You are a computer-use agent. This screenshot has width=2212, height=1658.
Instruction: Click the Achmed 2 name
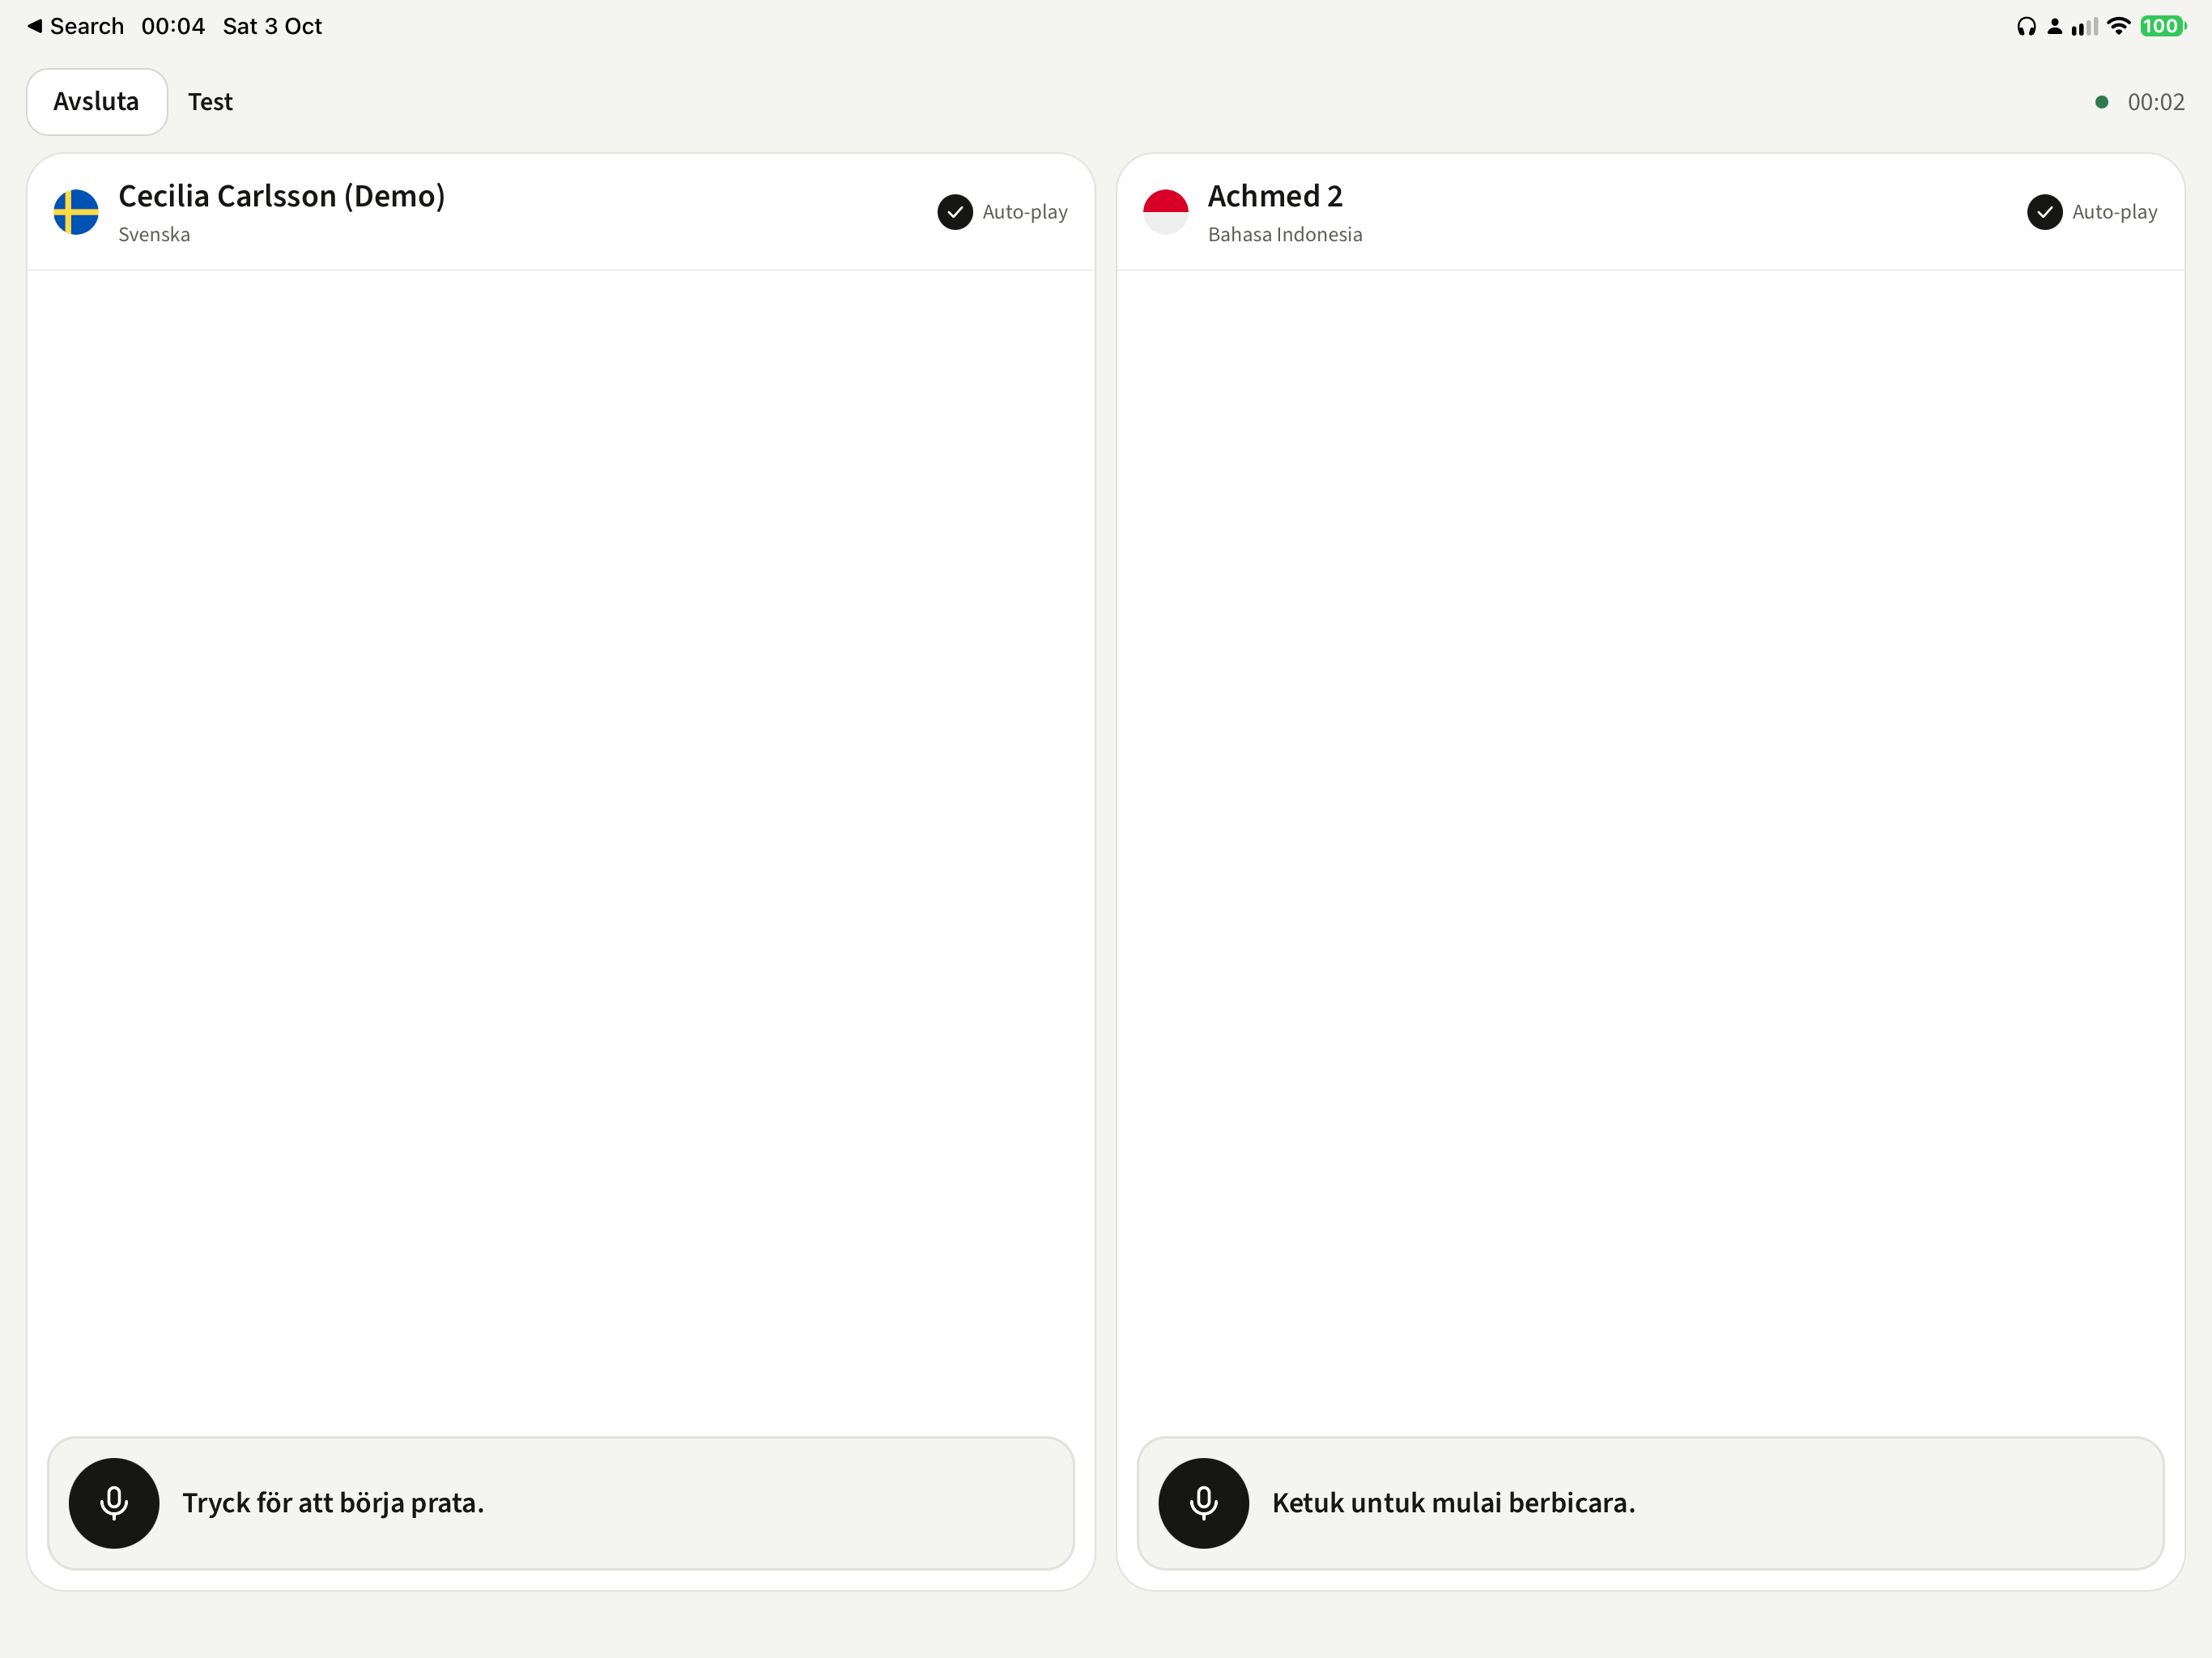click(1275, 196)
